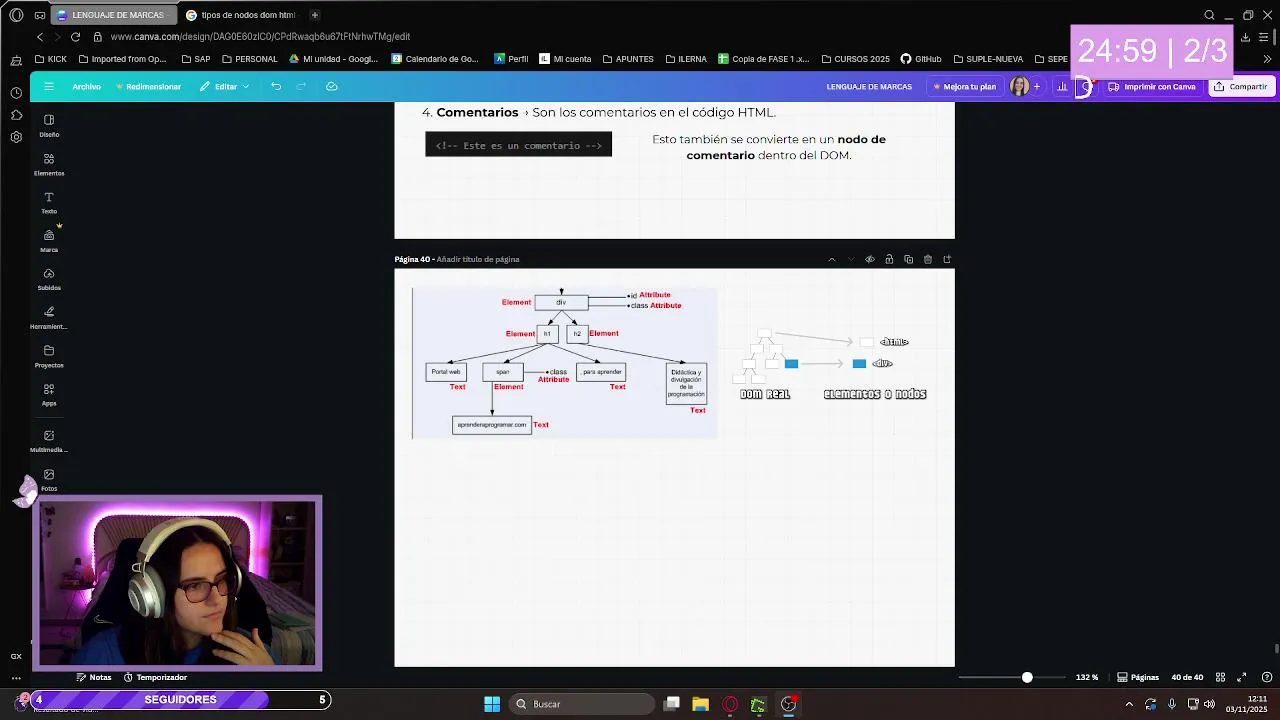Open the grid view of pages

1220,677
